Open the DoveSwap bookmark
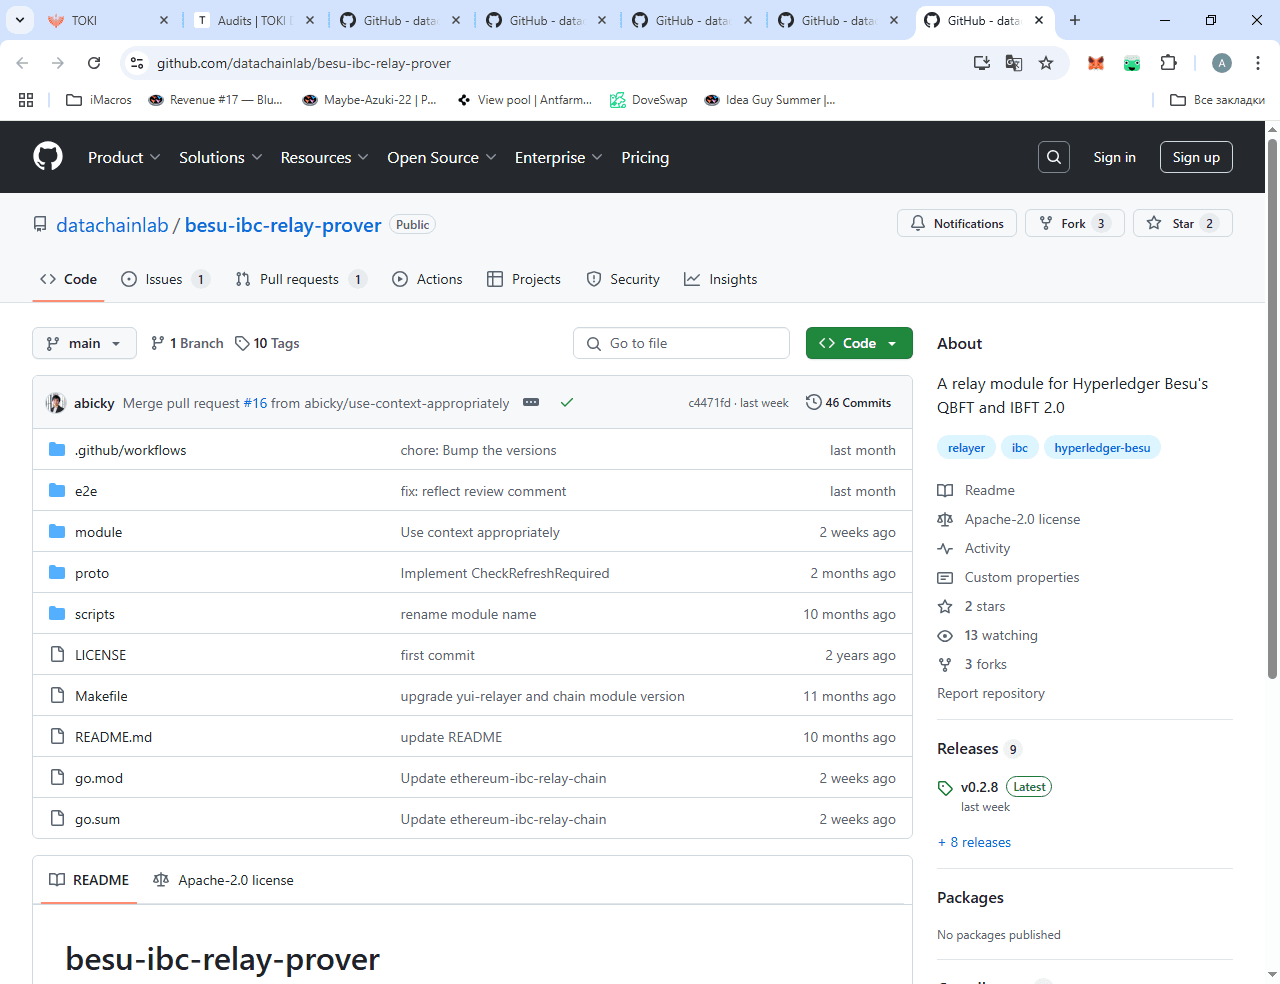 coord(649,100)
